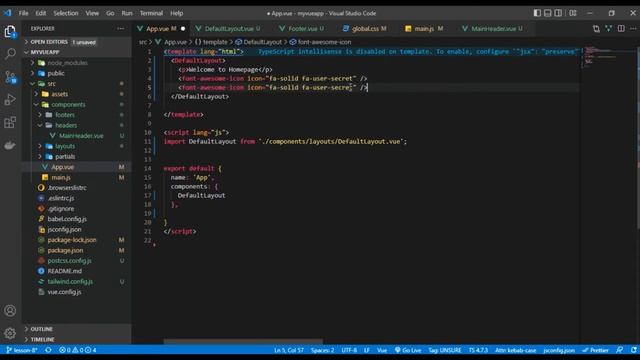The image size is (640, 360).
Task: Open the File menu
Action: tap(24, 13)
